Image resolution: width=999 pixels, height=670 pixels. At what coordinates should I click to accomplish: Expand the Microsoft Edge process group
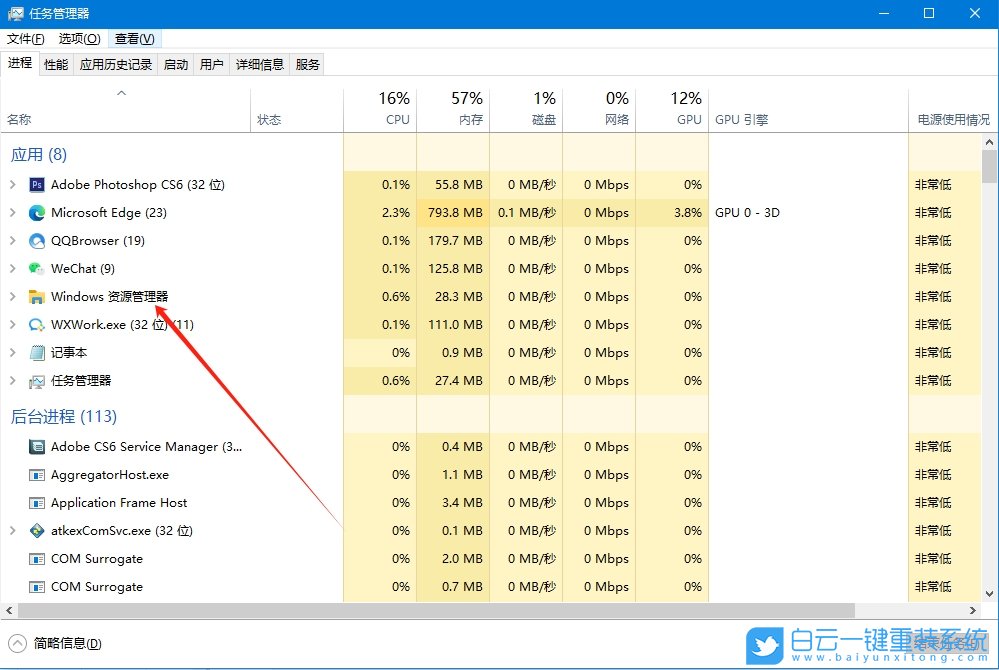click(13, 212)
